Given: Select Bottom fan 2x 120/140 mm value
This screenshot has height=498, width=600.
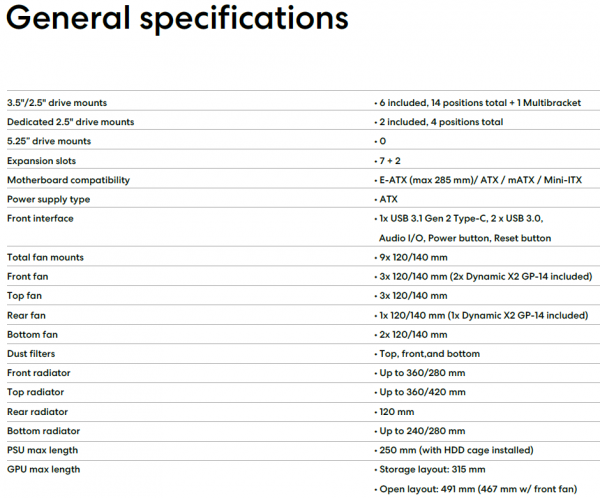Looking at the screenshot, I should 413,335.
